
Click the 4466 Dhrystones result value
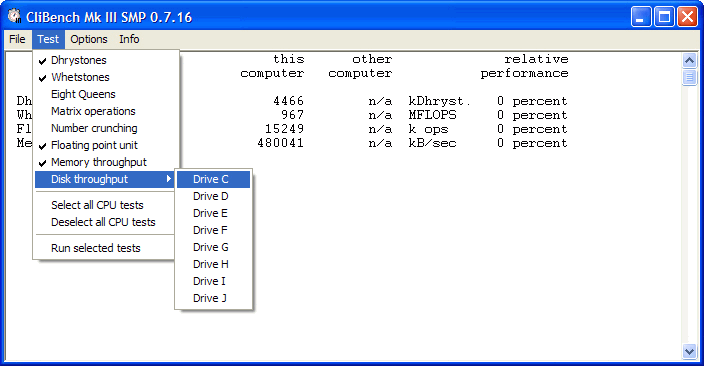click(289, 101)
